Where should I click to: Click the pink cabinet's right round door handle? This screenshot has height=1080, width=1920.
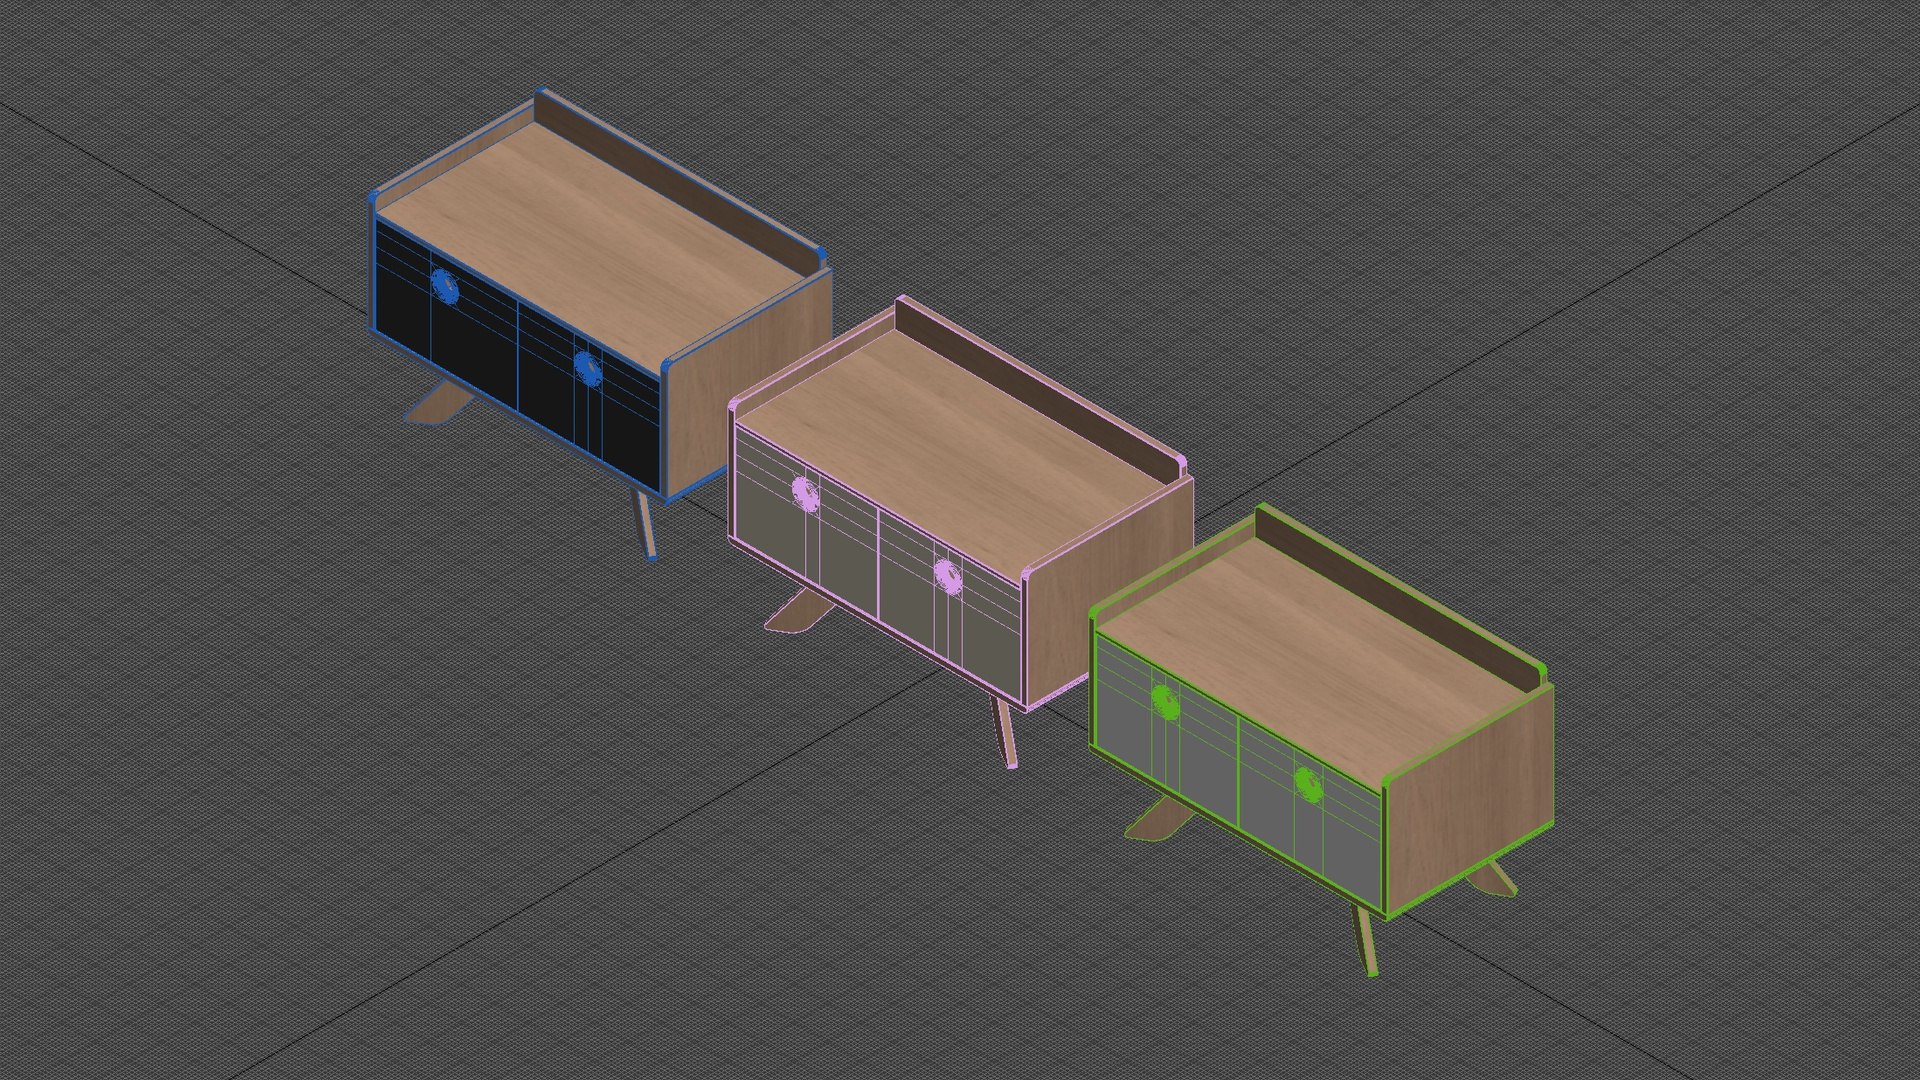pyautogui.click(x=947, y=577)
